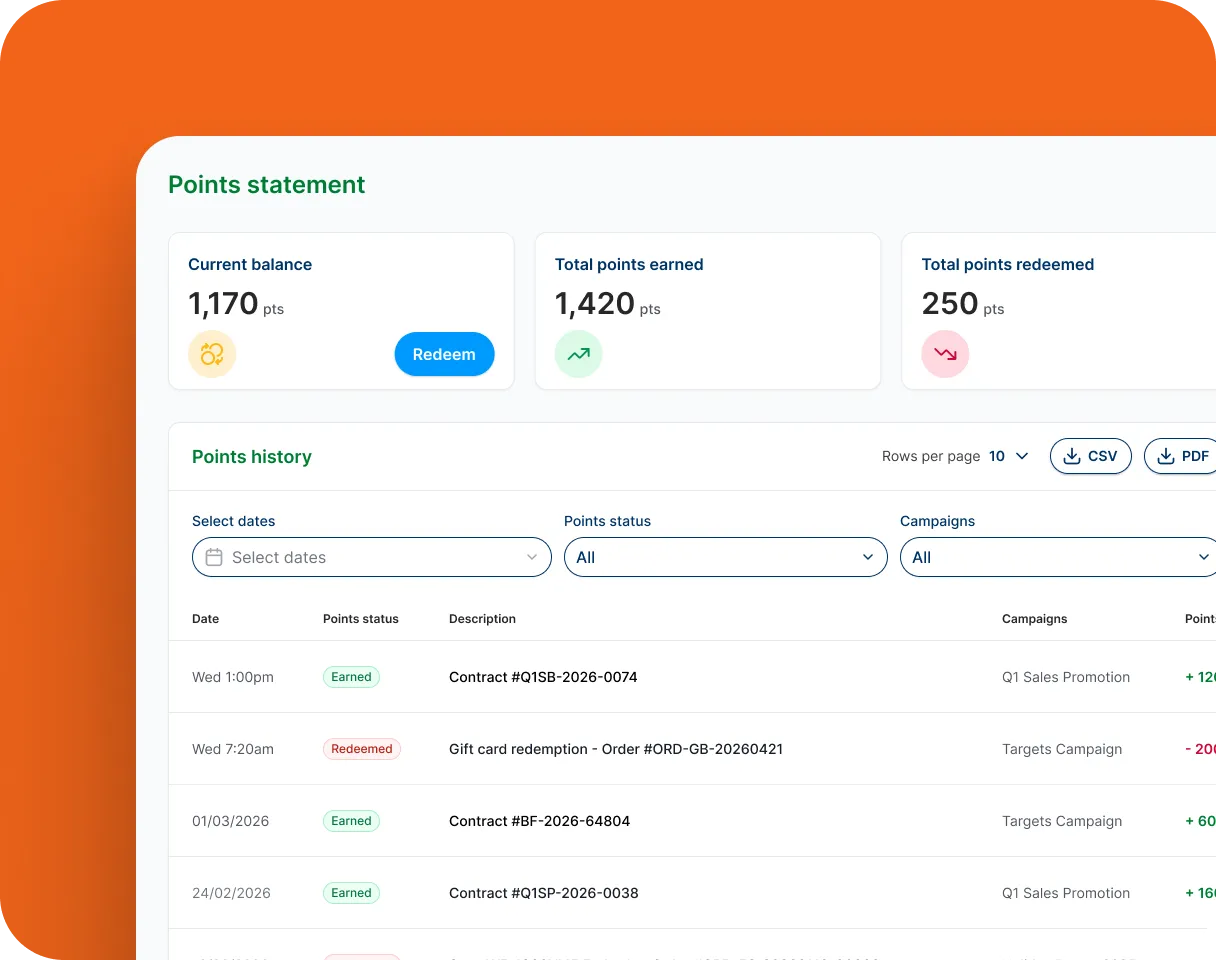
Task: Click the download icon in the PDF button
Action: (x=1166, y=456)
